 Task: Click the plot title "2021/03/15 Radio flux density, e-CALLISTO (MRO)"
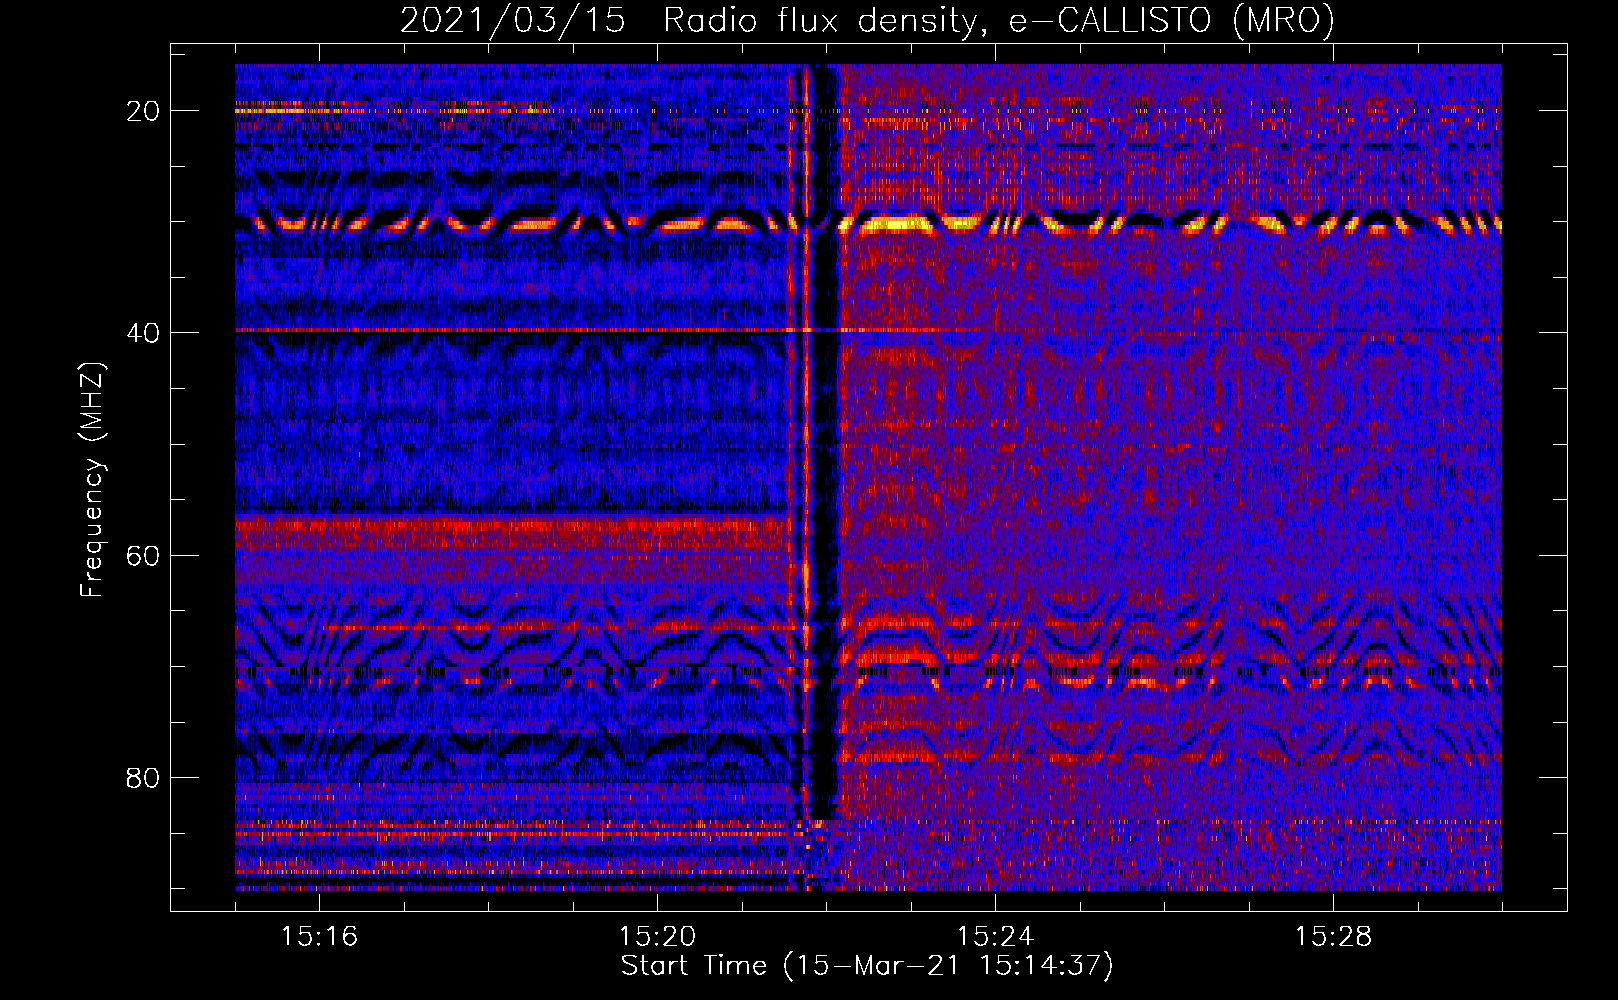(867, 20)
